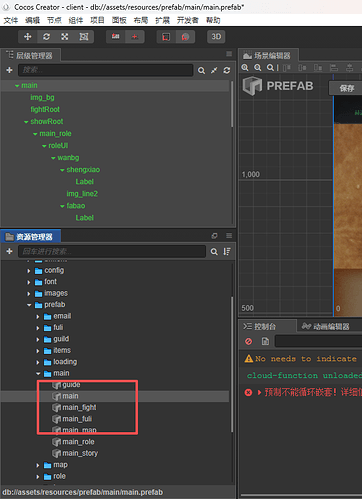362x499 pixels.
Task: Click align horizontal center icon in scene toolbar
Action: coord(349,68)
